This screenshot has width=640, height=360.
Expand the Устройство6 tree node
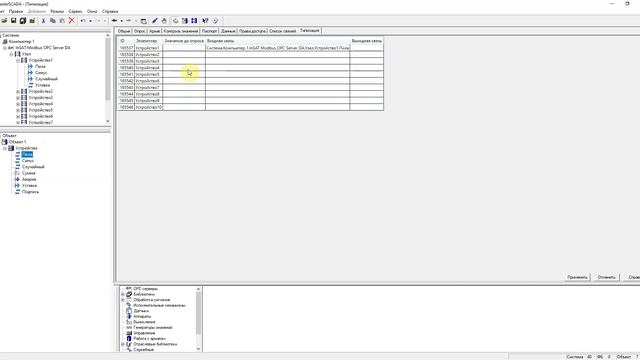(18, 116)
